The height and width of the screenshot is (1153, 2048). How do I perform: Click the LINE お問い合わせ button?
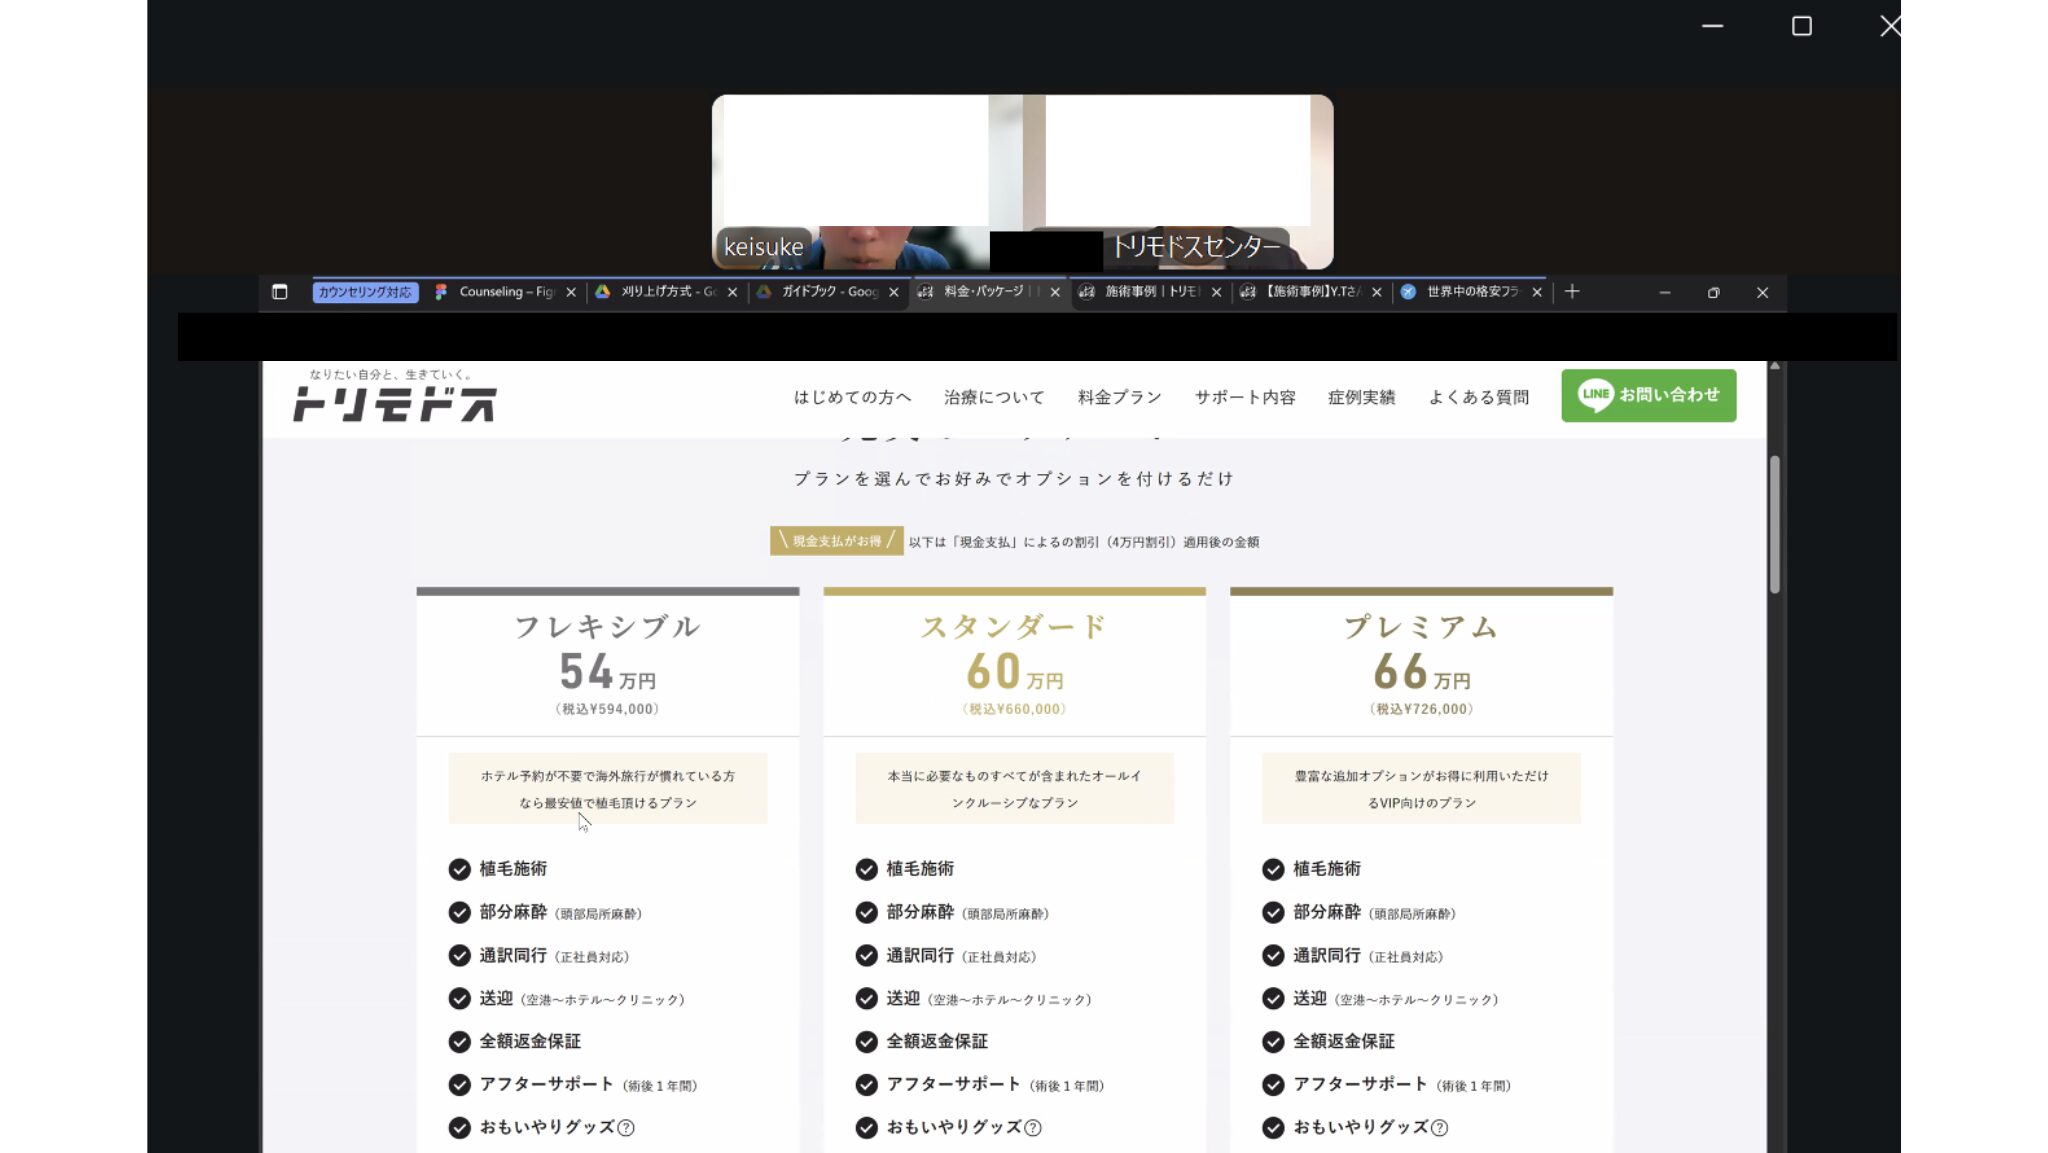tap(1648, 395)
